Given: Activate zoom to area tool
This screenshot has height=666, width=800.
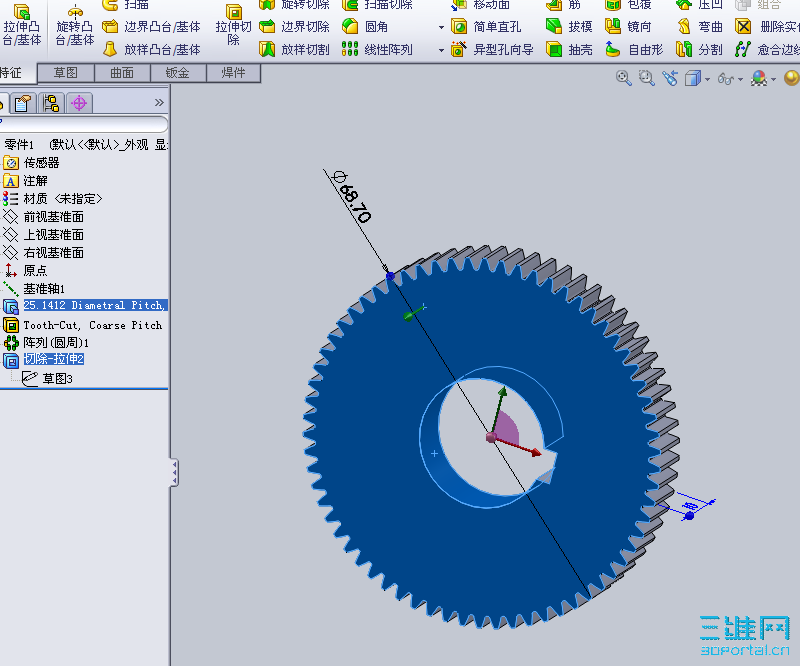Looking at the screenshot, I should click(x=646, y=78).
